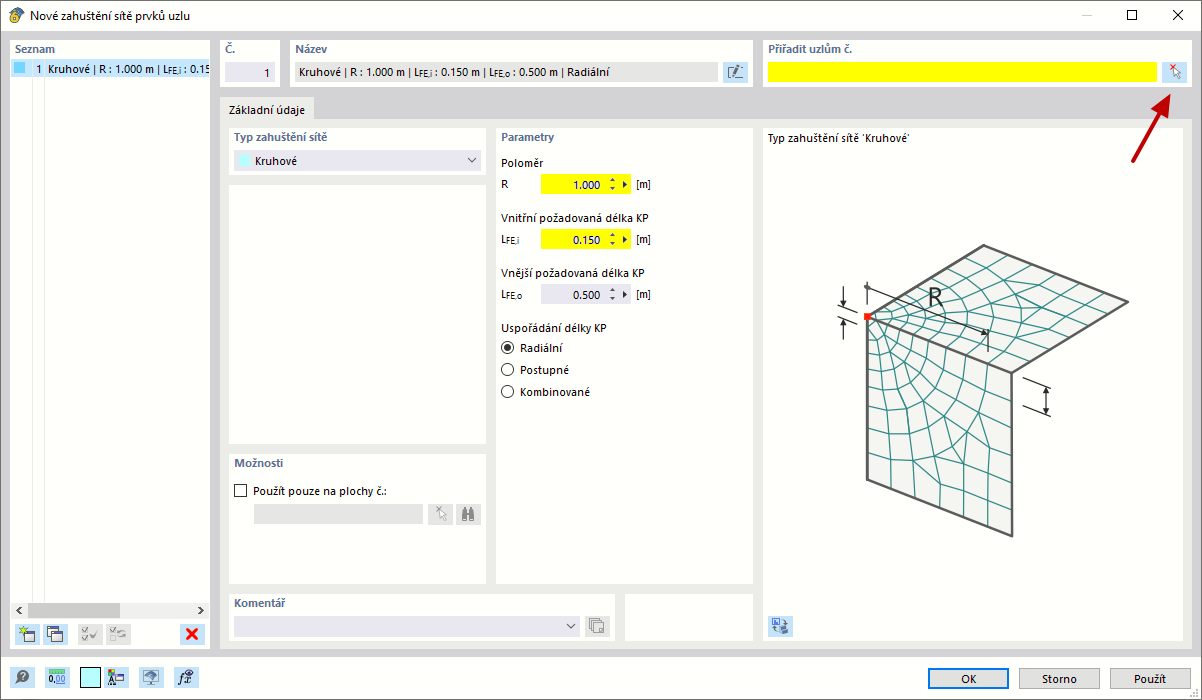Click the copy/duplicate item icon below list

click(55, 633)
